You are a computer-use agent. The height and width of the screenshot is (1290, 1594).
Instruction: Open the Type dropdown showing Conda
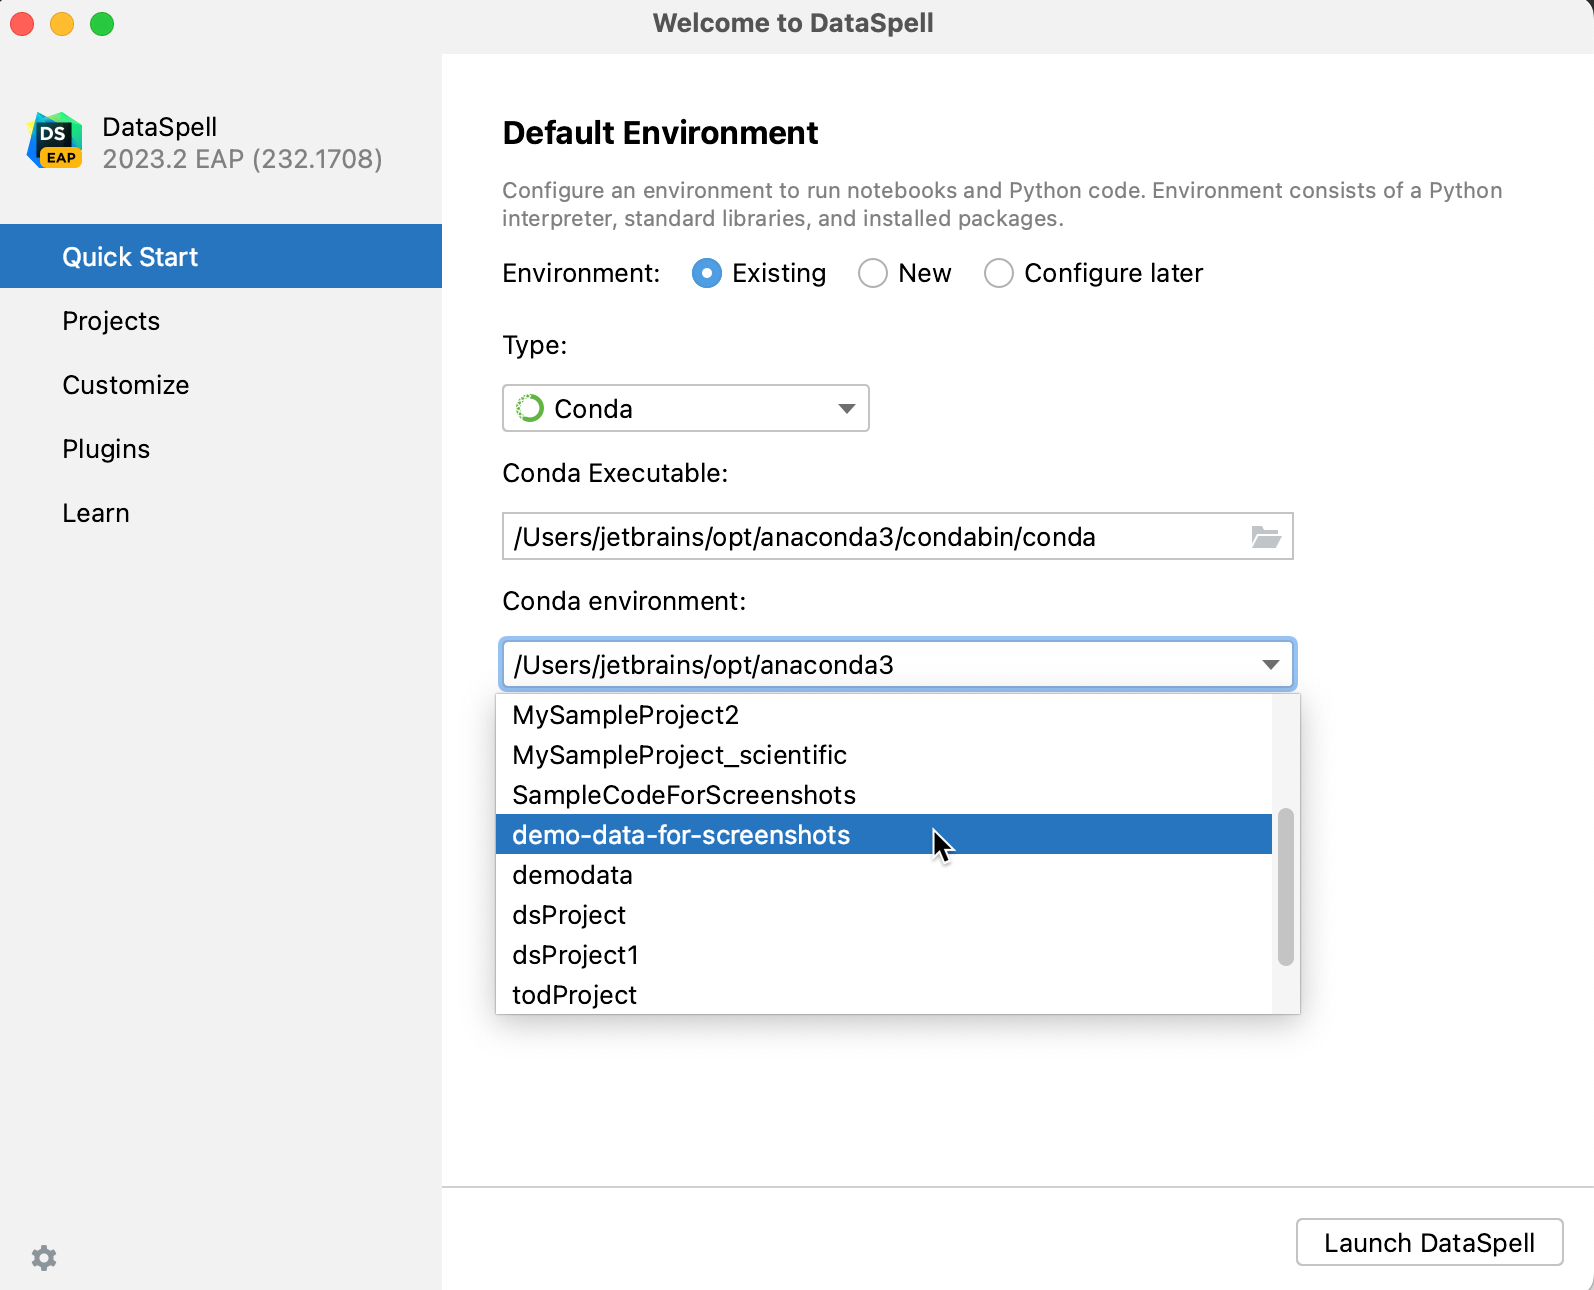coord(686,408)
